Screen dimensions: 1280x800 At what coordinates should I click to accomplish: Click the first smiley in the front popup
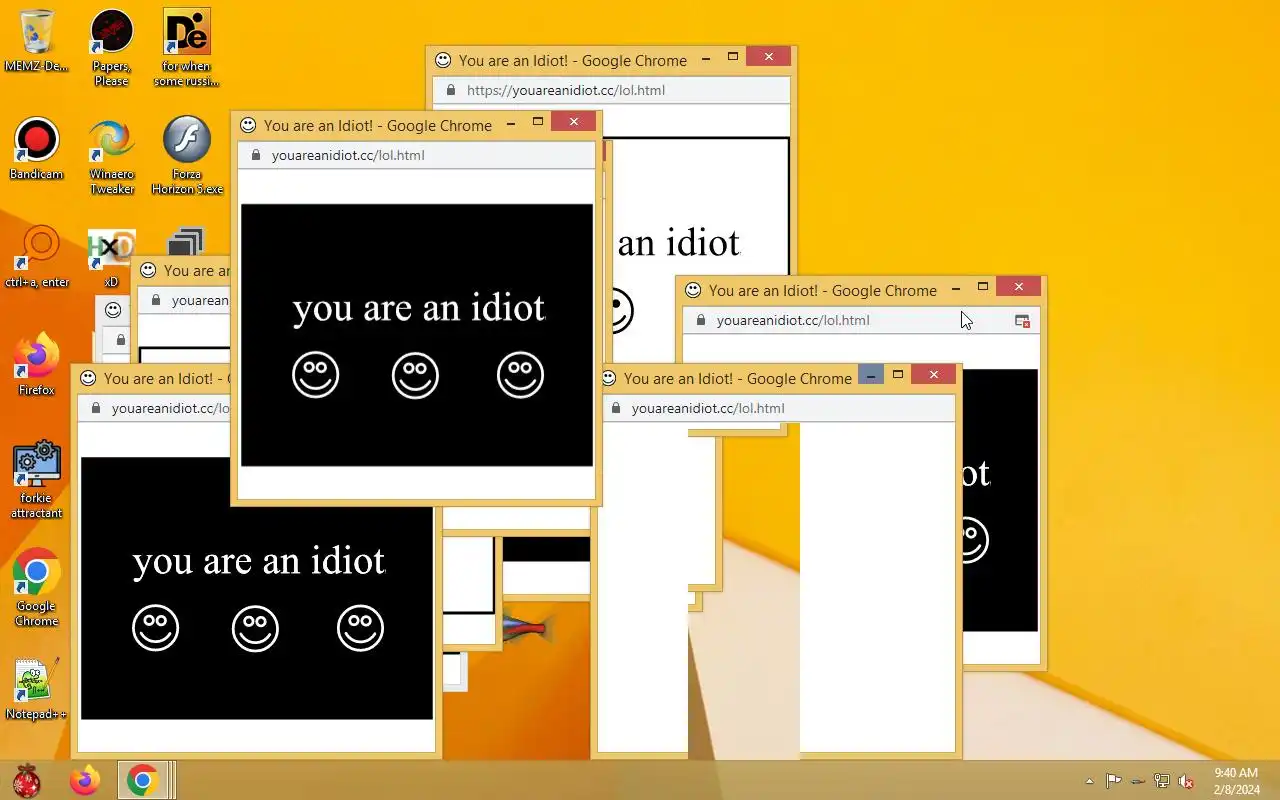(x=315, y=375)
